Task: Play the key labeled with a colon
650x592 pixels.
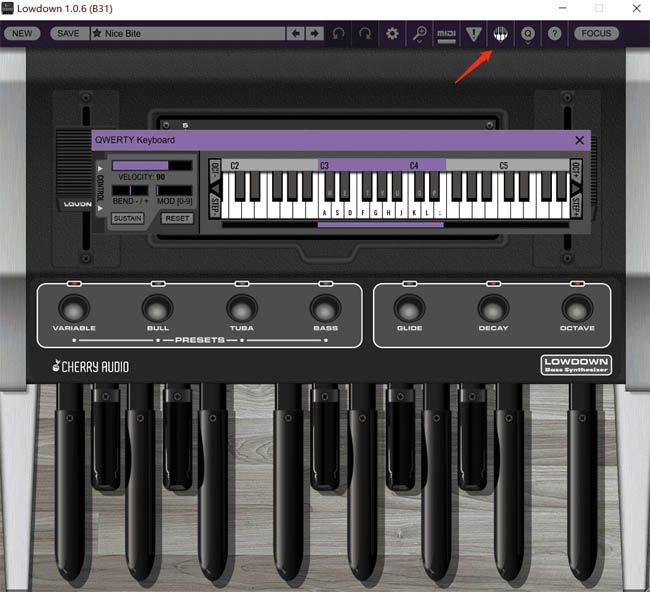Action: point(440,212)
